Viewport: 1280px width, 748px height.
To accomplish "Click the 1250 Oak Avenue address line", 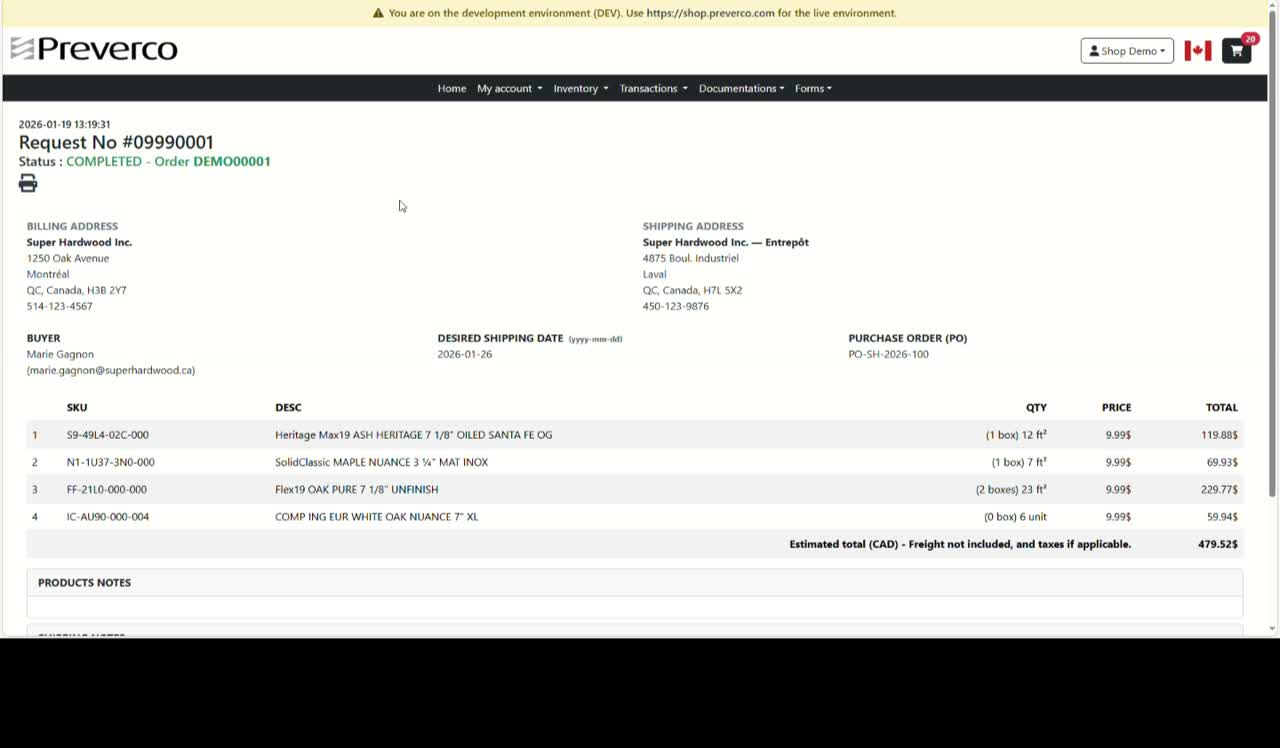I will (68, 258).
